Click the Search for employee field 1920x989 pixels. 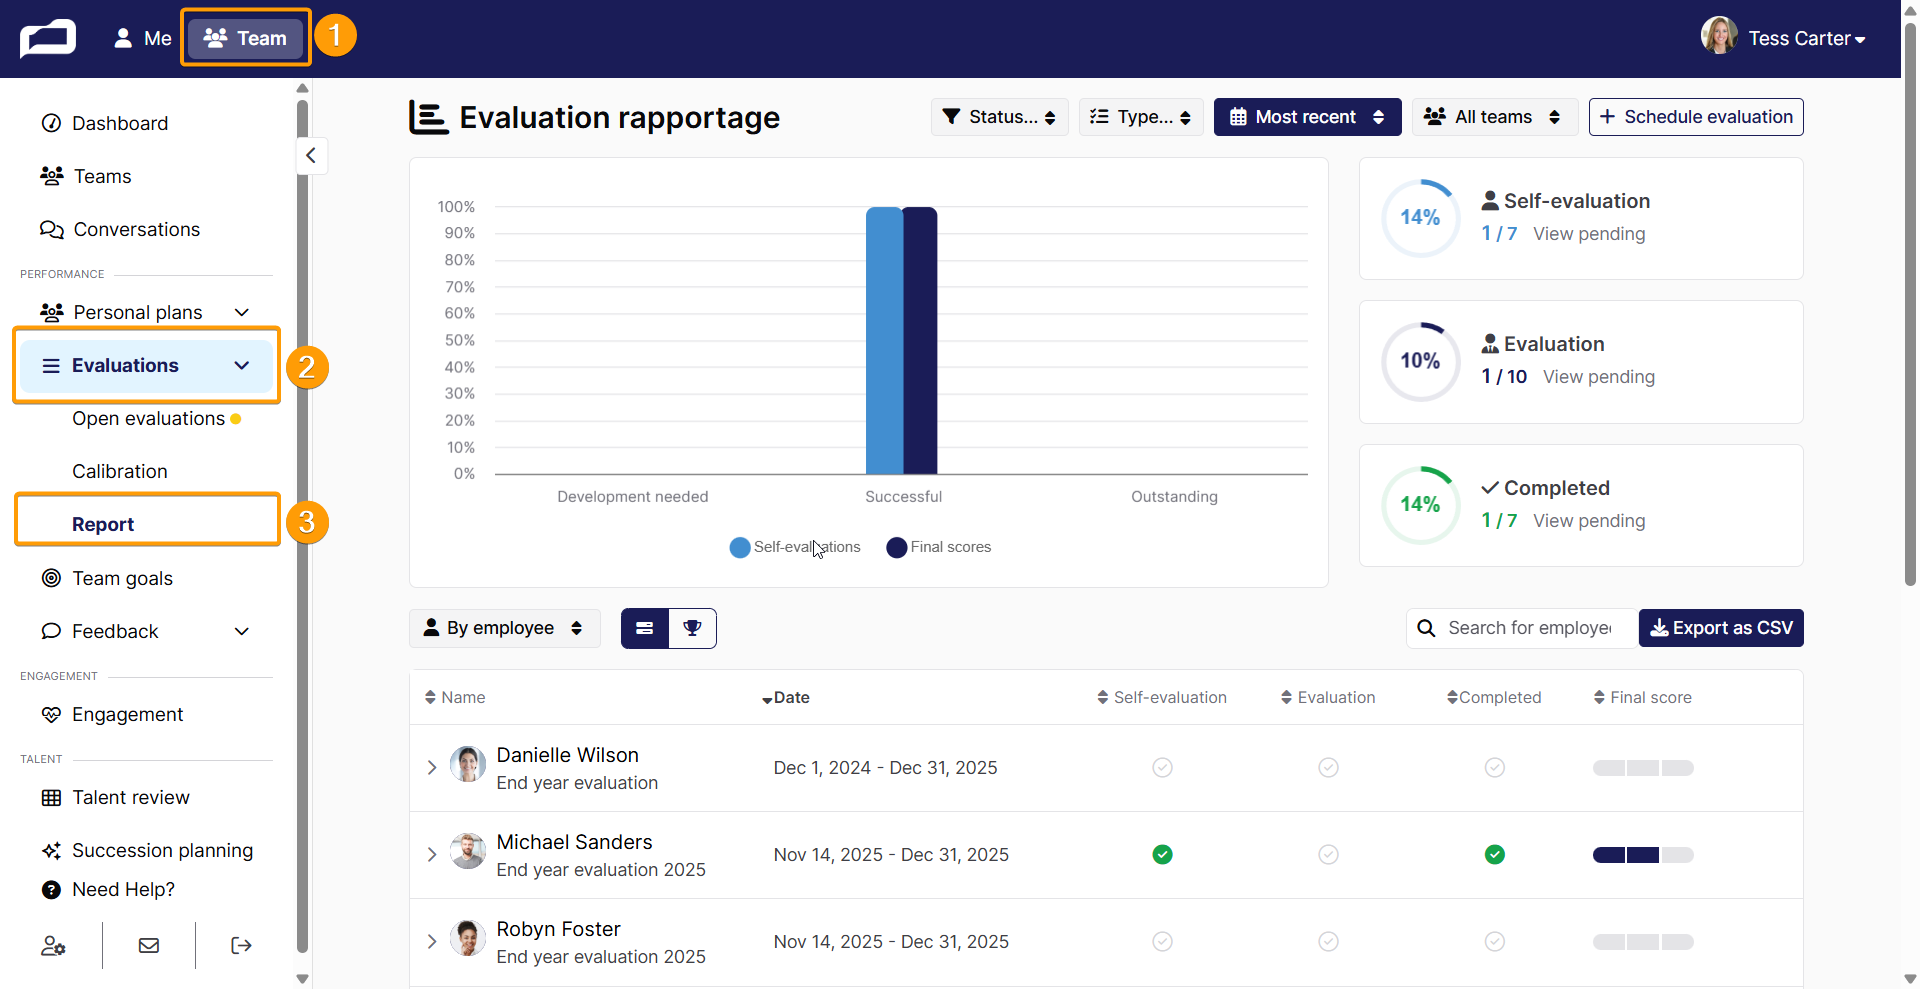click(x=1522, y=628)
